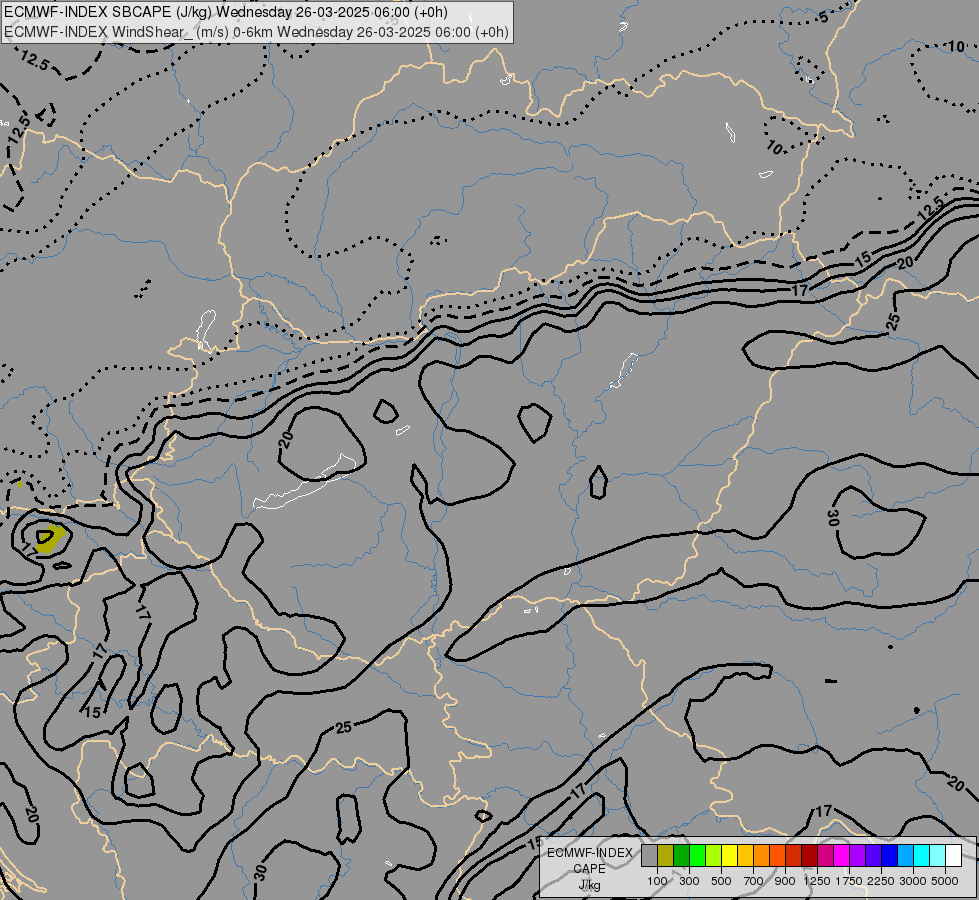Screen dimensions: 979x900
Task: Select the lime yellow-green legend swatch
Action: coord(714,856)
